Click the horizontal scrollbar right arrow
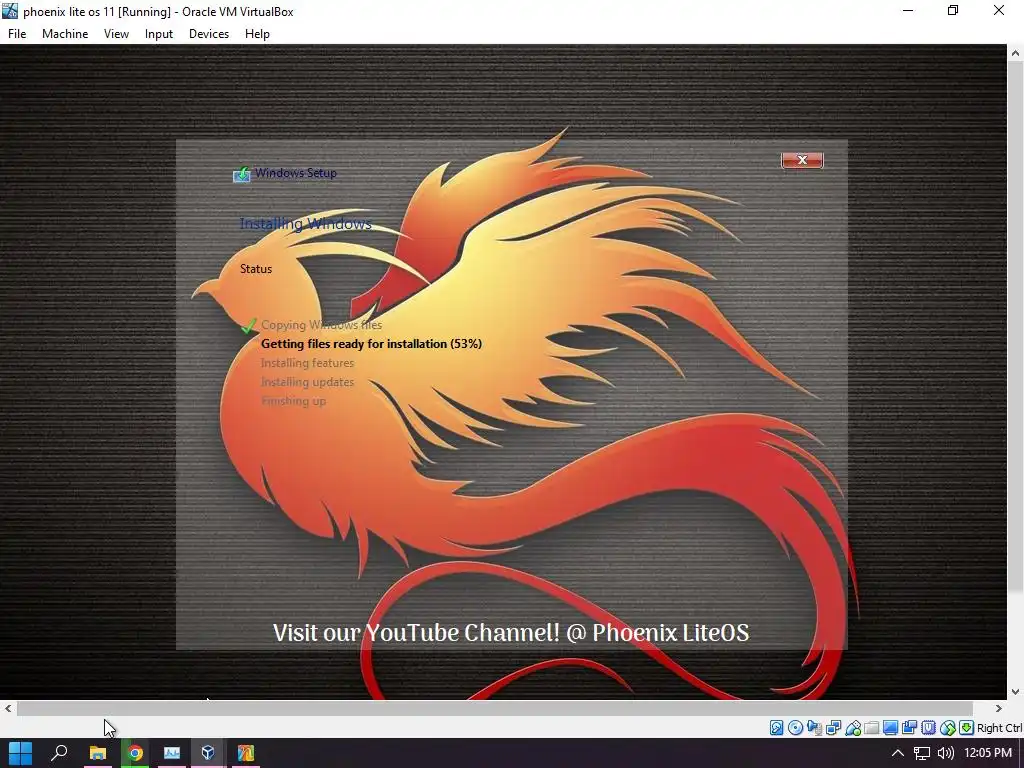 [x=999, y=708]
